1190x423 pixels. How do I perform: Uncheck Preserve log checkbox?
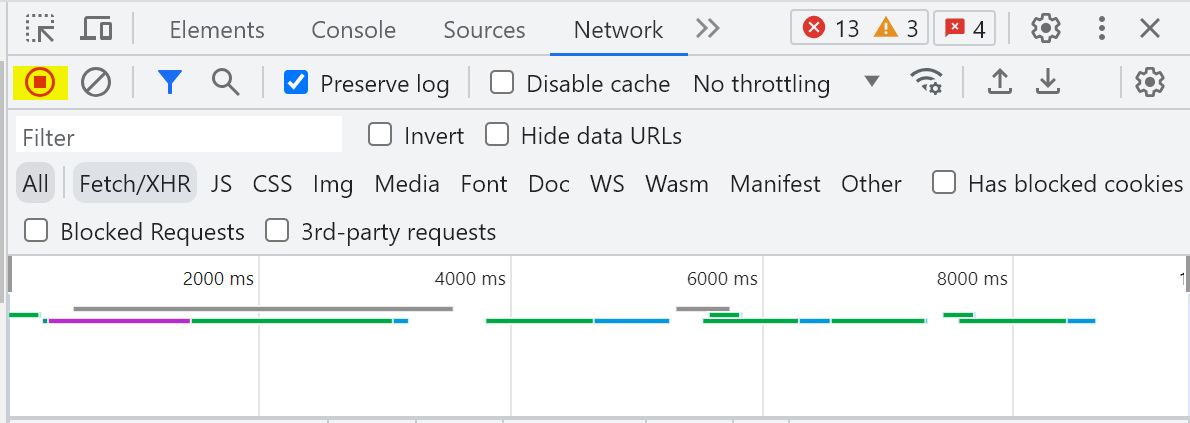296,82
